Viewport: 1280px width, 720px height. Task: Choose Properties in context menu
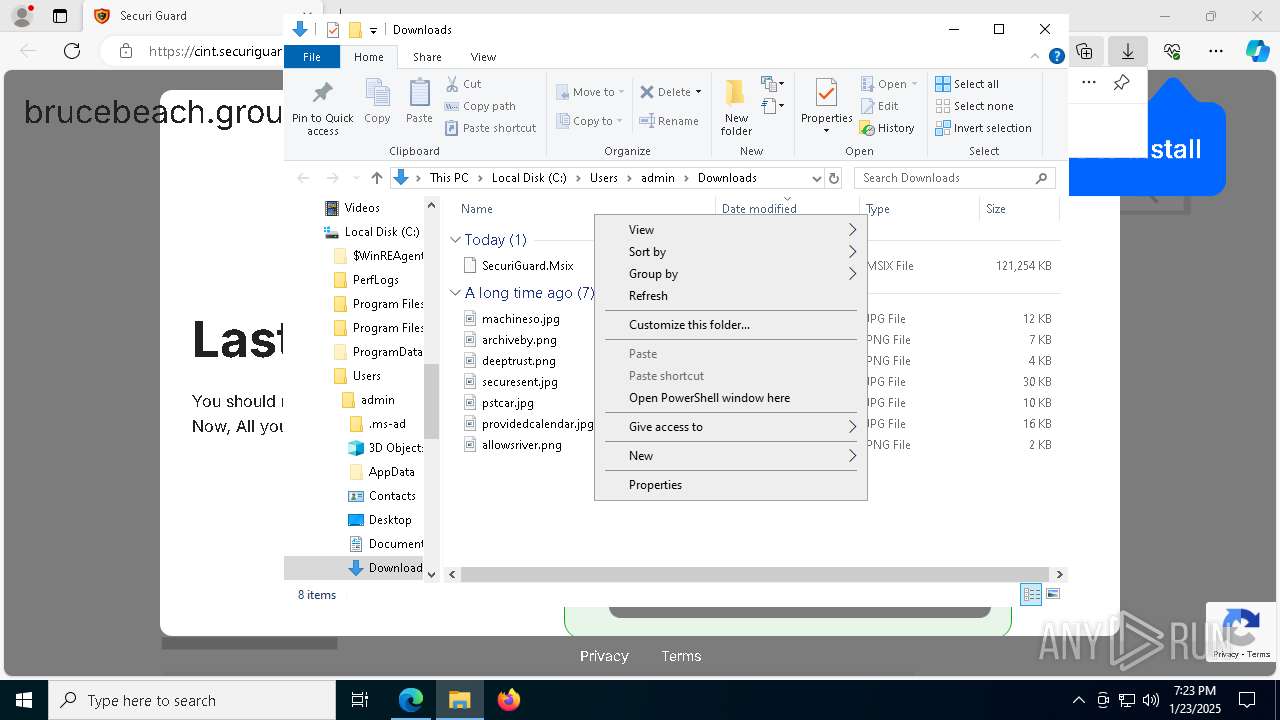731,485
